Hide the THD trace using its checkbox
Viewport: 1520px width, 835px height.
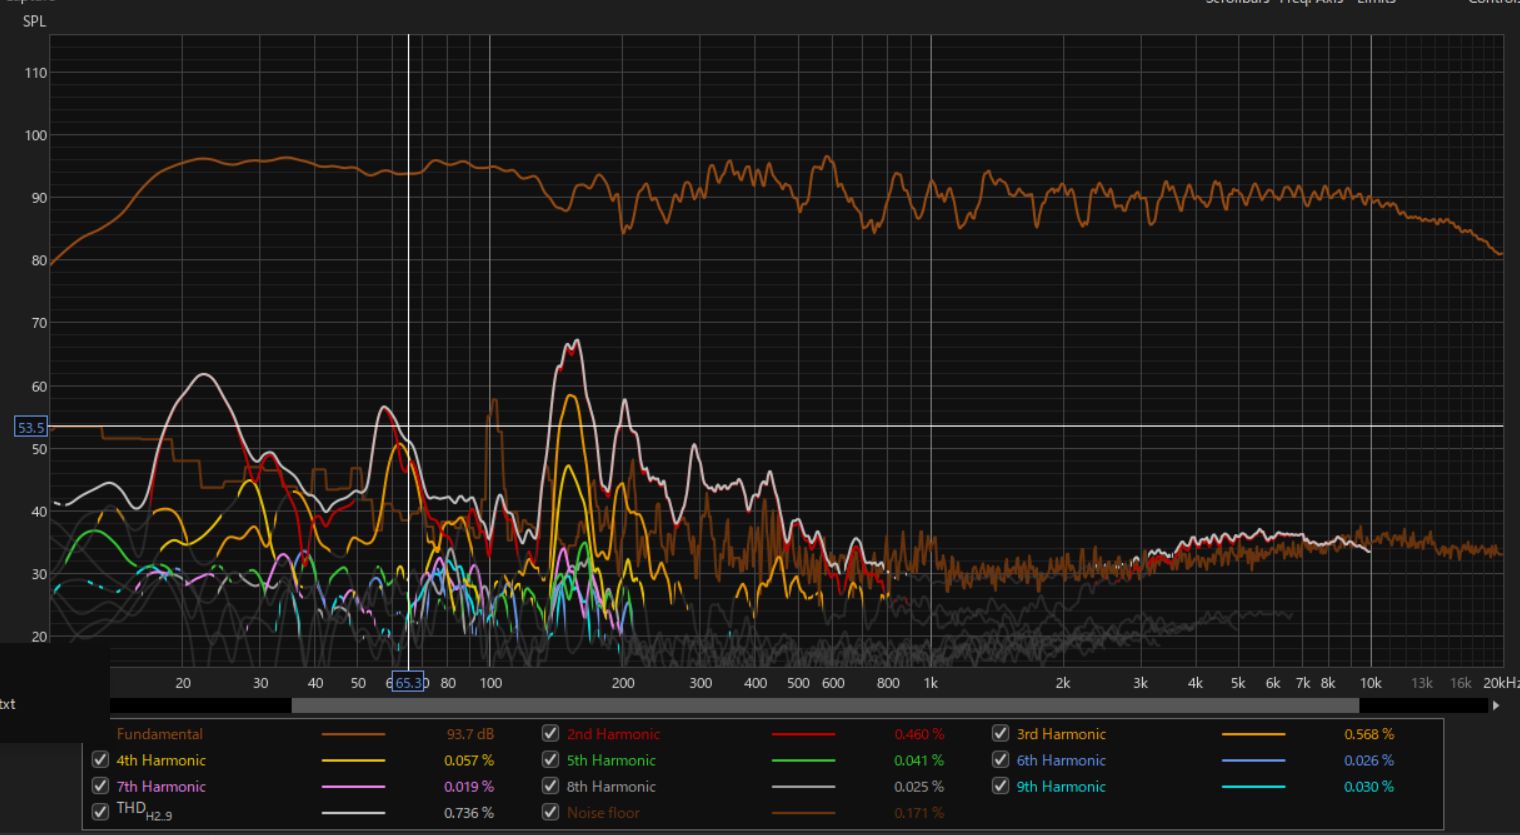[x=100, y=812]
